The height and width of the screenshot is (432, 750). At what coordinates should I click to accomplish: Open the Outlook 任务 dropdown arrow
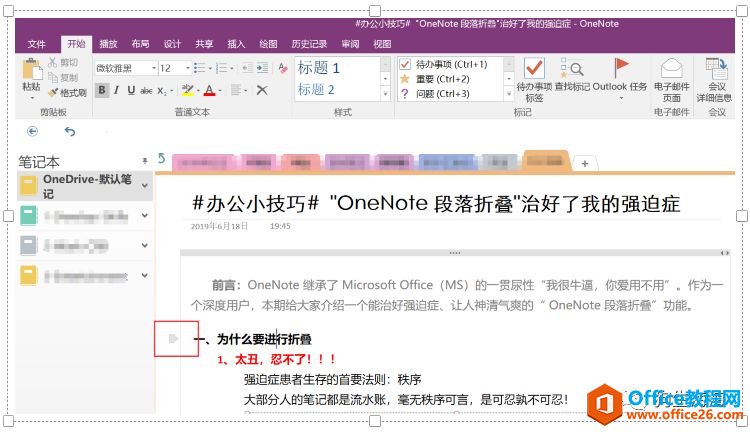621,98
